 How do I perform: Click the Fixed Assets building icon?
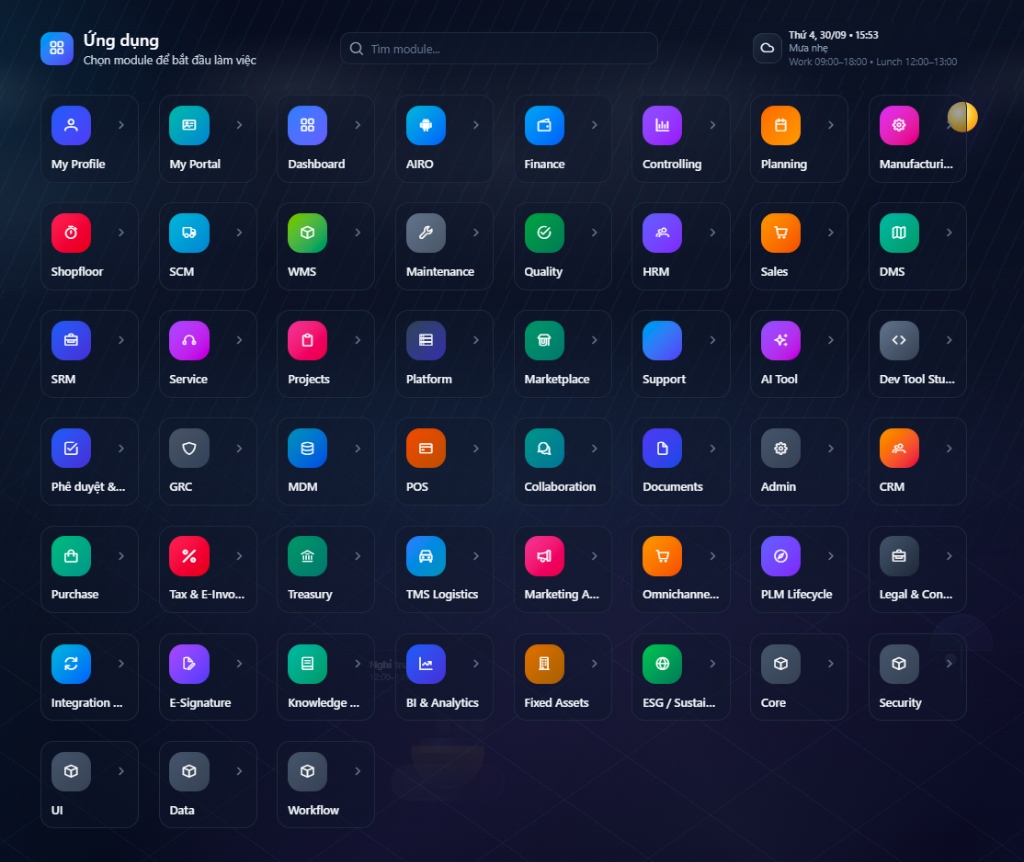pos(544,663)
